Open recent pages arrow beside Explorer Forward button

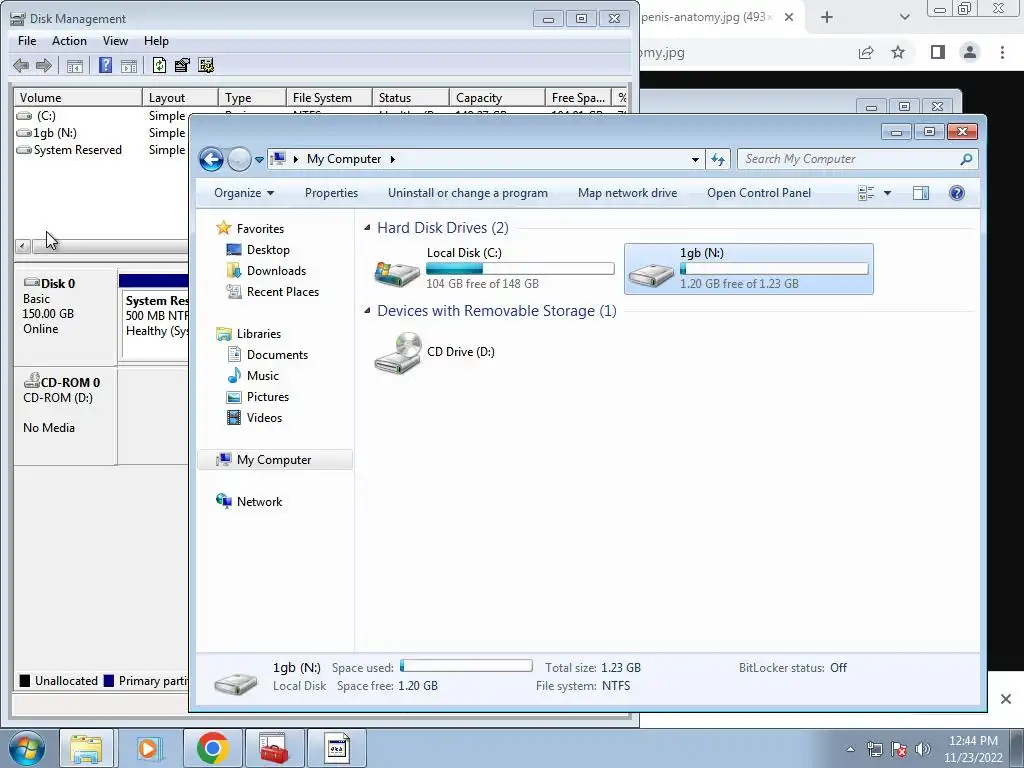coord(259,159)
